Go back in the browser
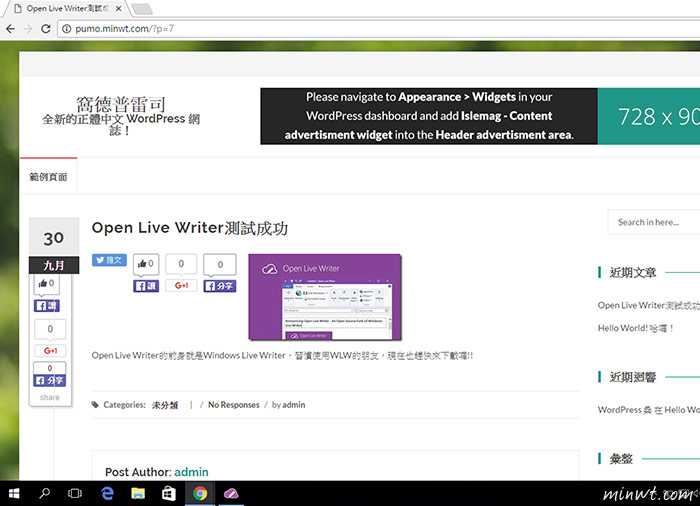 click(10, 29)
